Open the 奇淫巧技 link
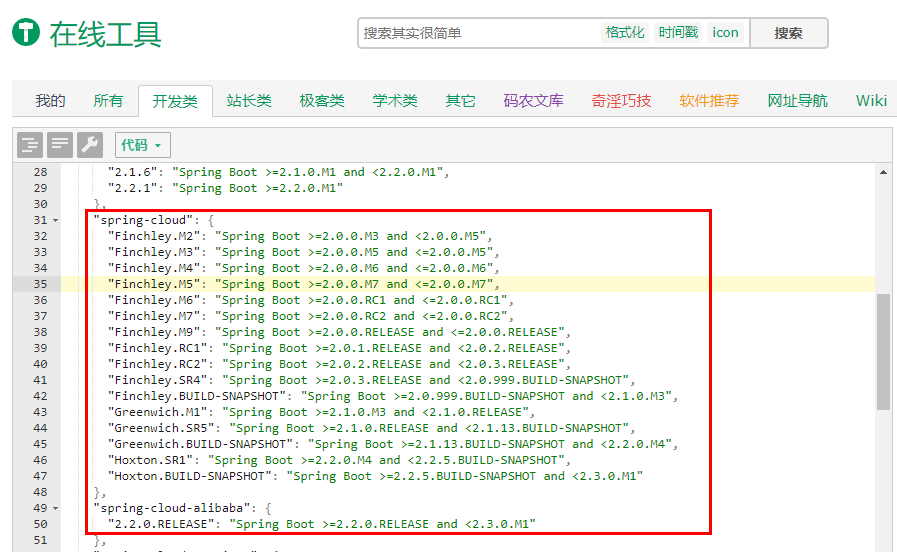897x552 pixels. click(x=621, y=101)
